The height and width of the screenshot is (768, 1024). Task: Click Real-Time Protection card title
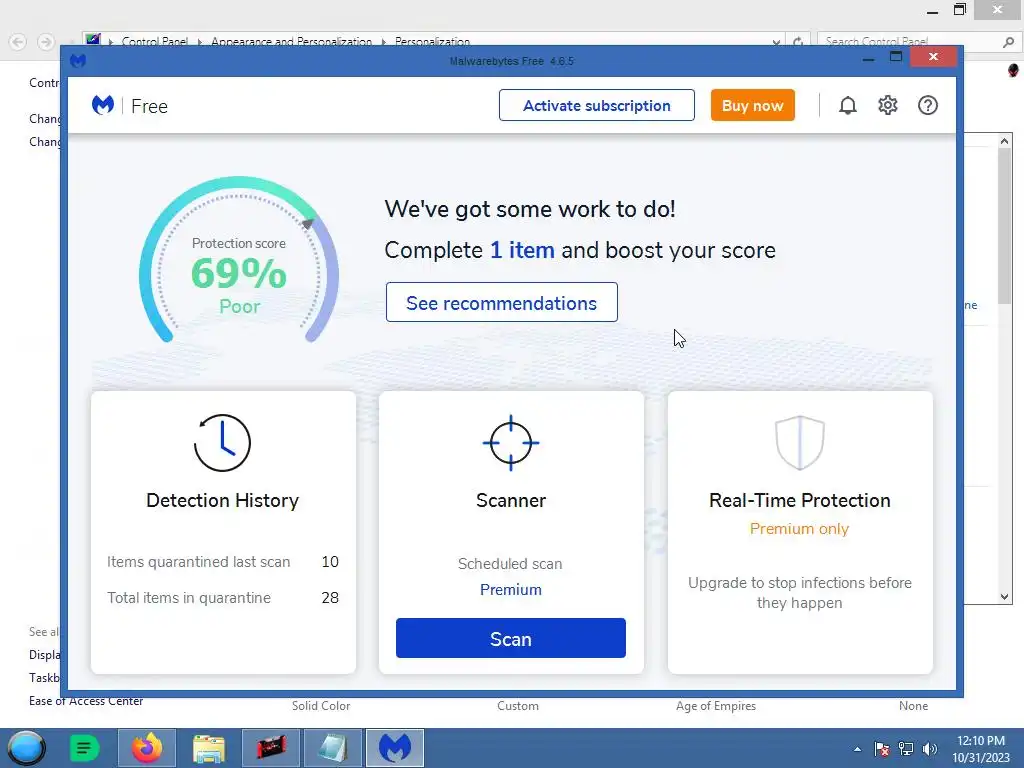tap(799, 500)
